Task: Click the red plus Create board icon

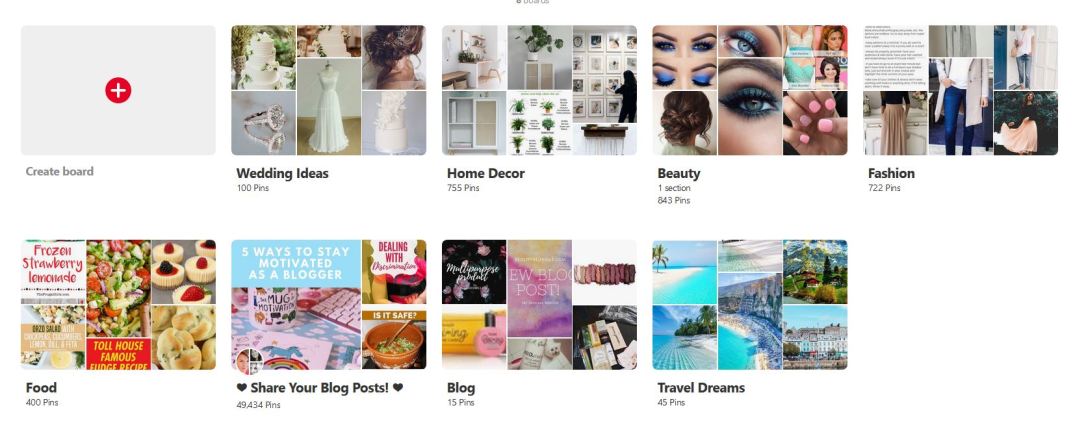Action: tap(118, 90)
